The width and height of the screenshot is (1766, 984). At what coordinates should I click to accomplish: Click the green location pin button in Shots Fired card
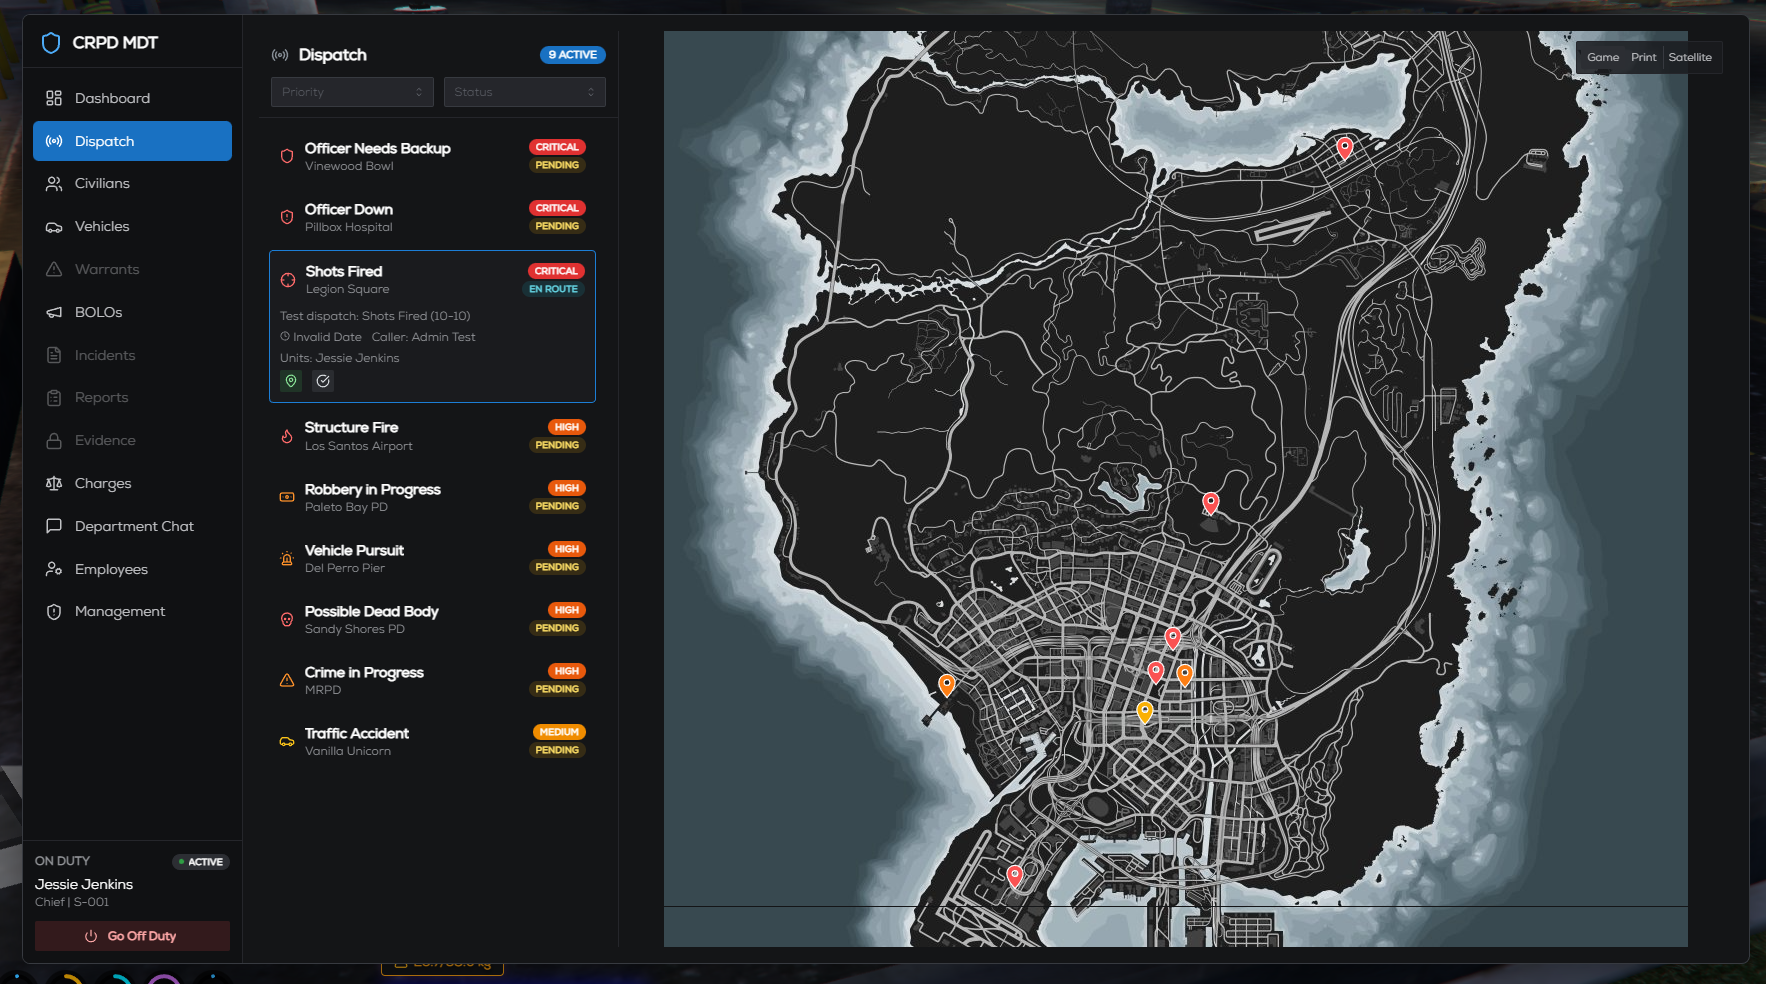click(291, 381)
